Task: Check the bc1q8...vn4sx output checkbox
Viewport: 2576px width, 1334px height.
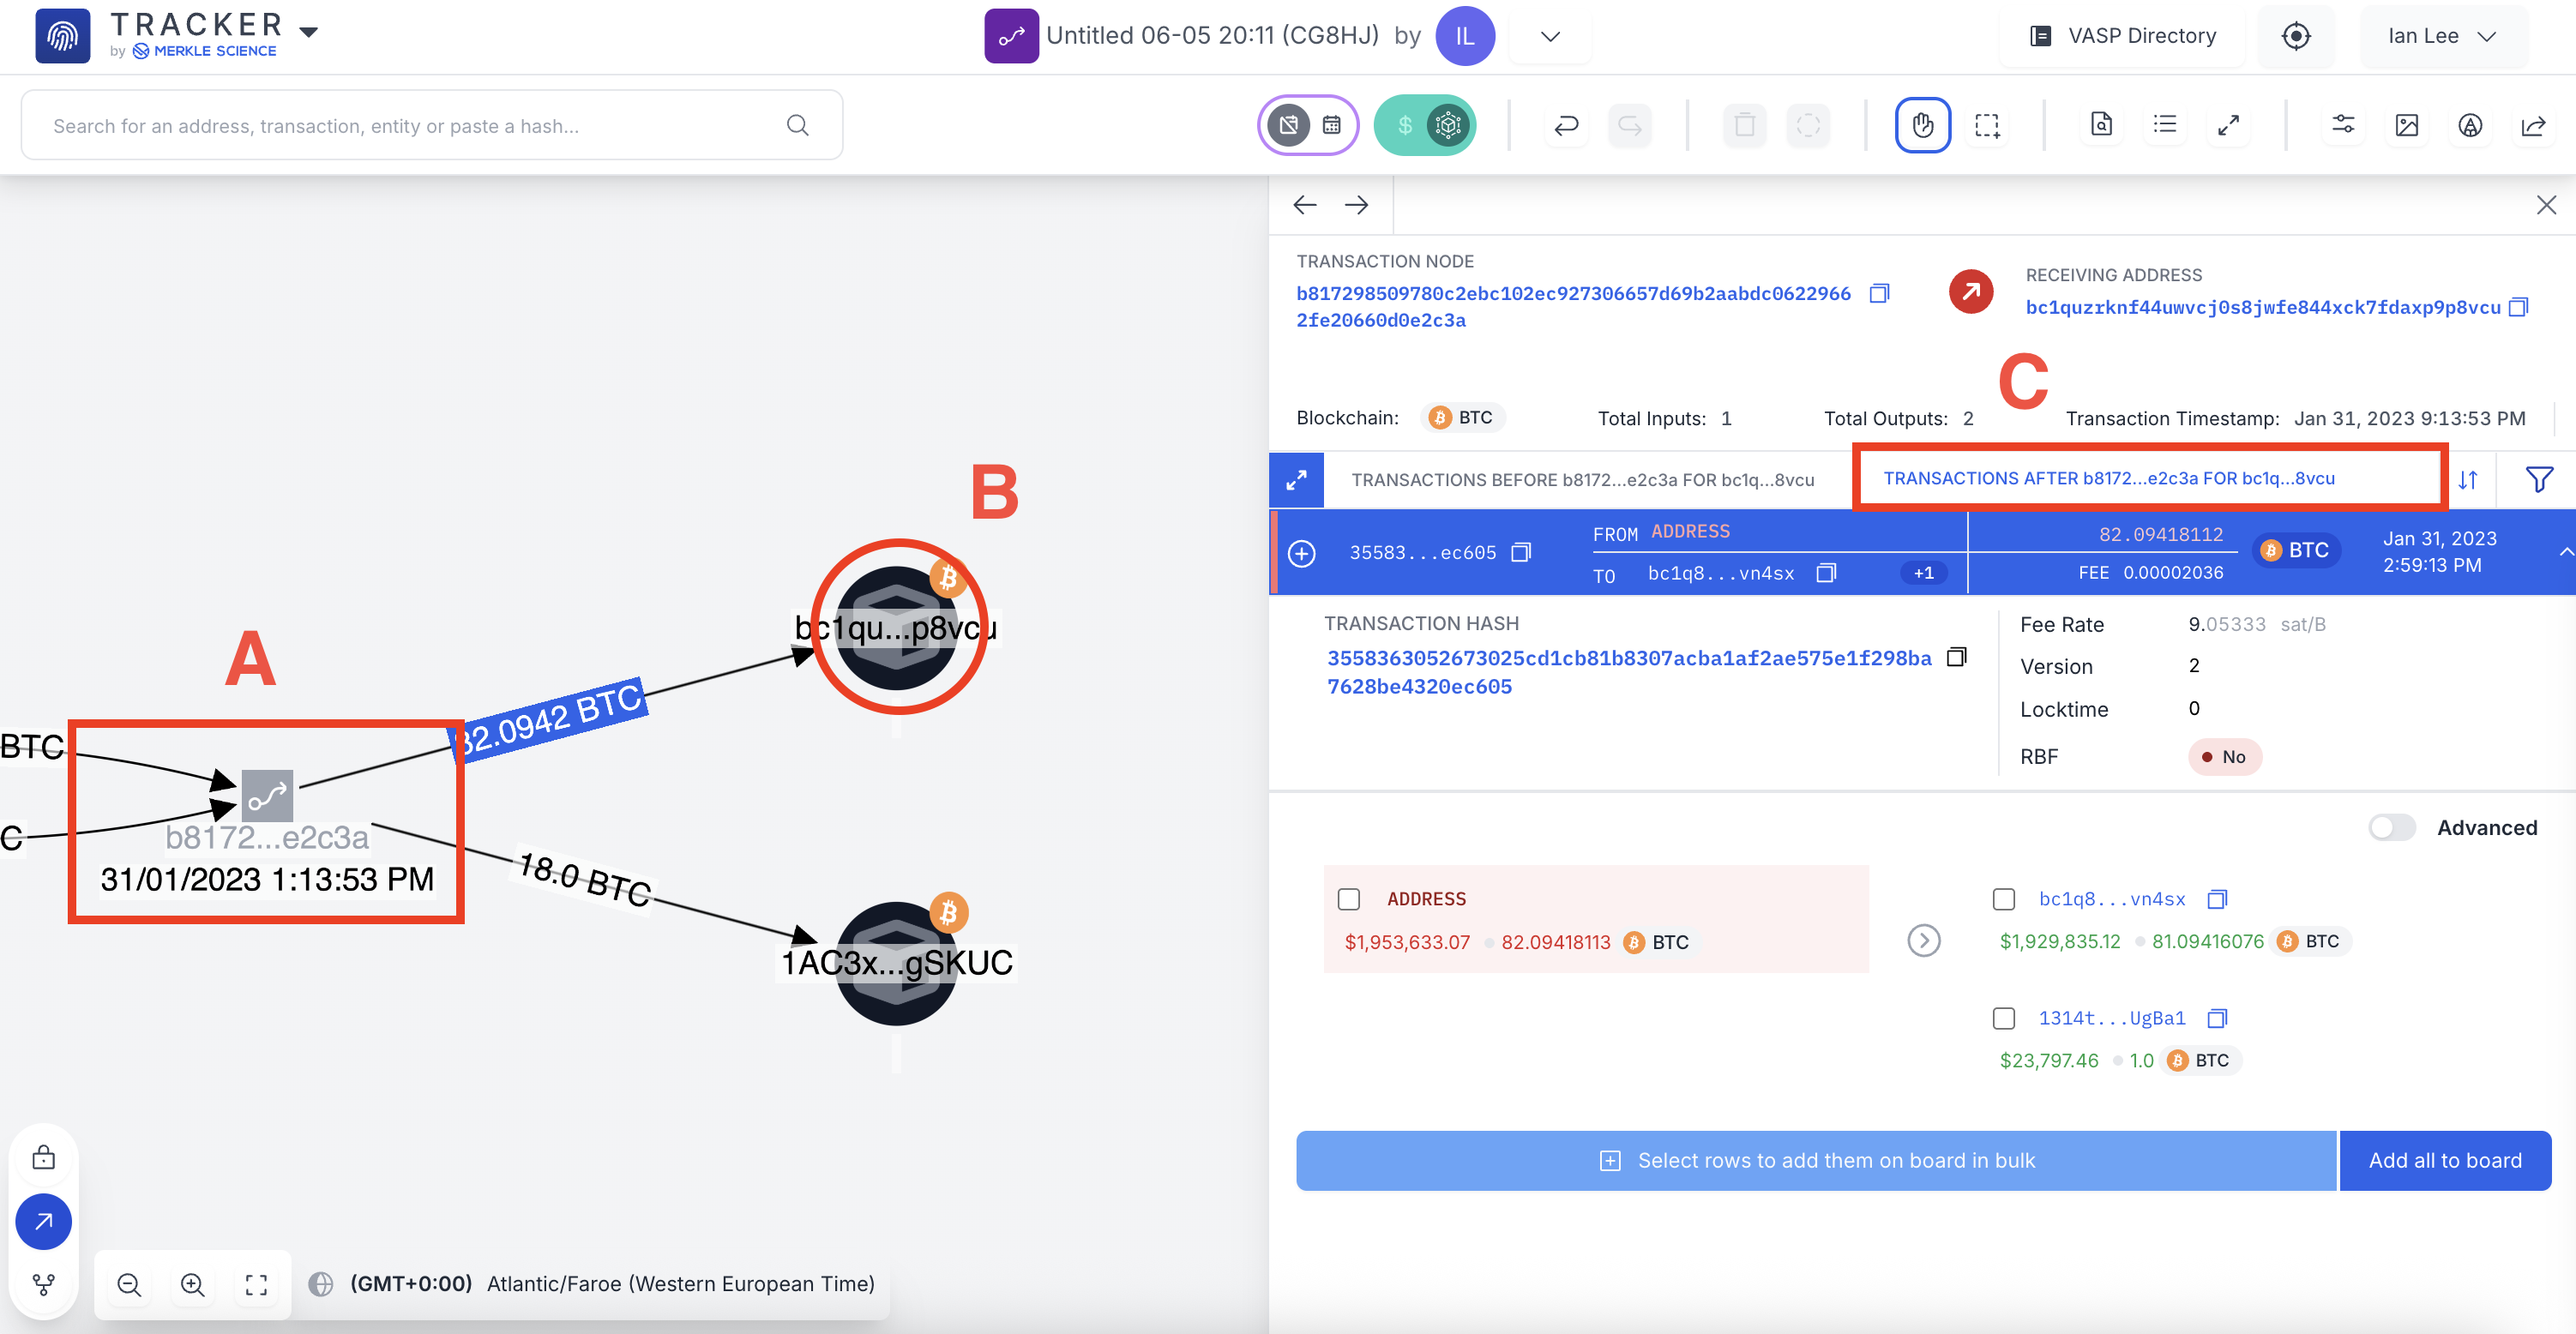Action: 2003,898
